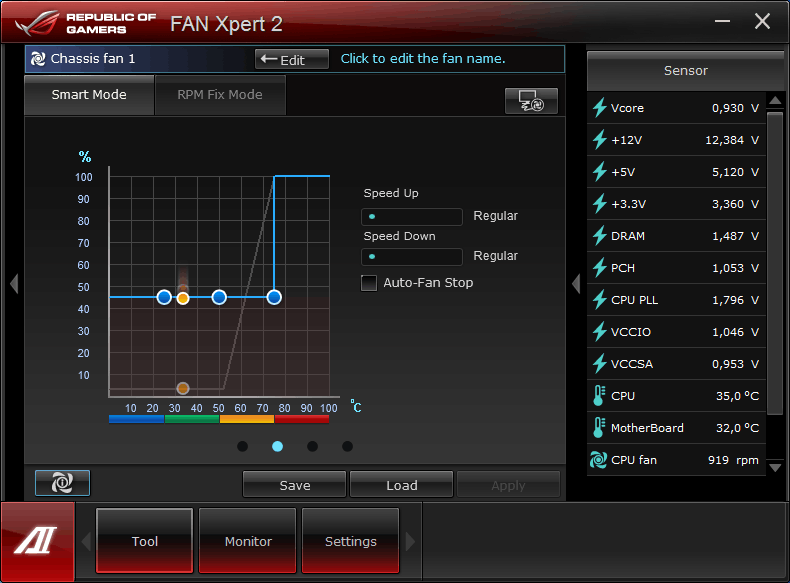The image size is (790, 583).
Task: Select the highlighted second page dot
Action: (x=277, y=446)
